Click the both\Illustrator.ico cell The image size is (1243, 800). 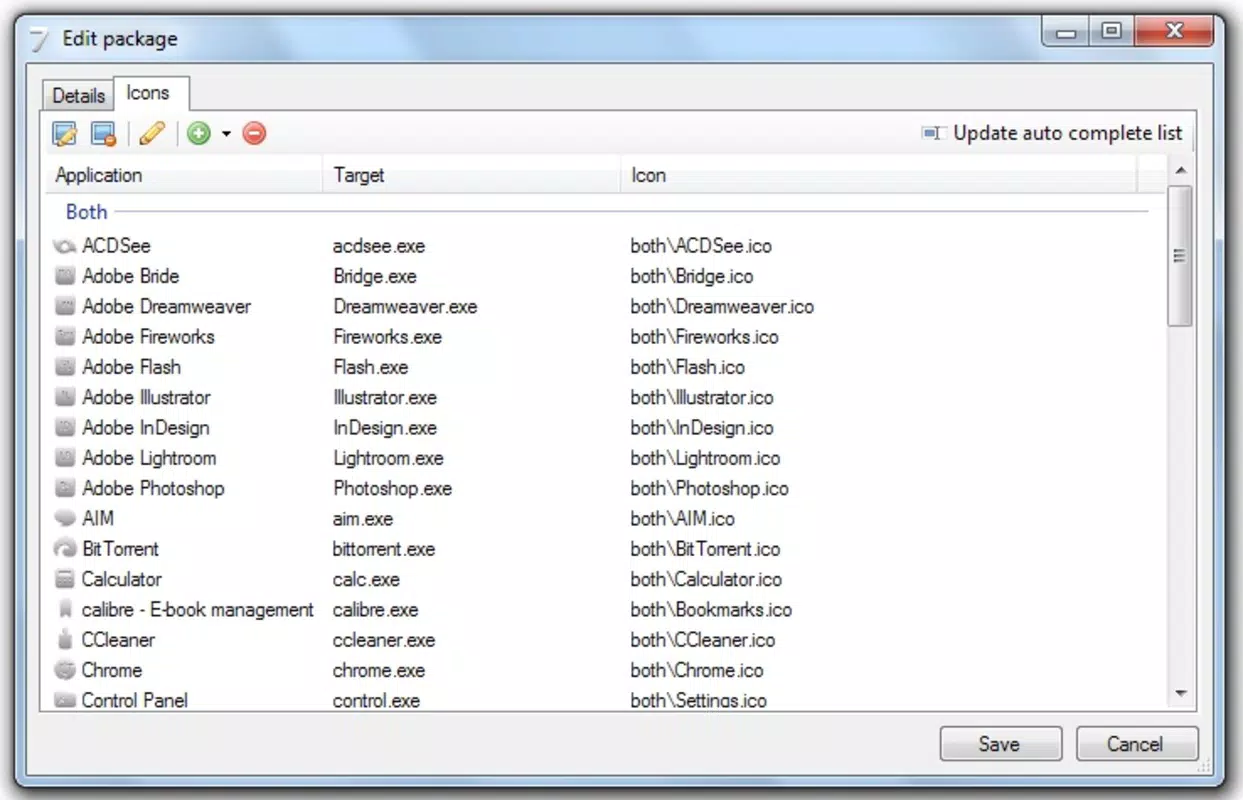702,397
